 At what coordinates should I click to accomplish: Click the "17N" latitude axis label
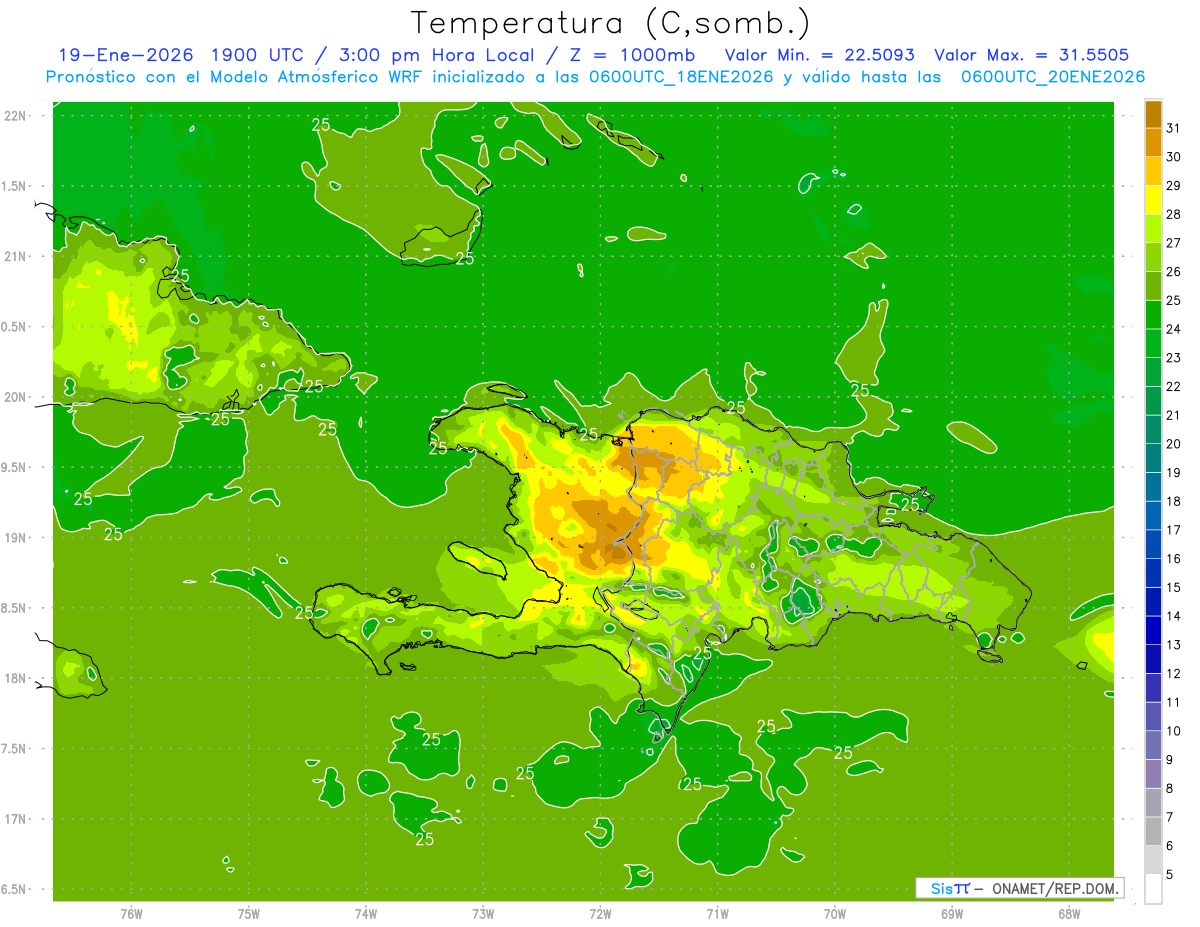tap(16, 820)
